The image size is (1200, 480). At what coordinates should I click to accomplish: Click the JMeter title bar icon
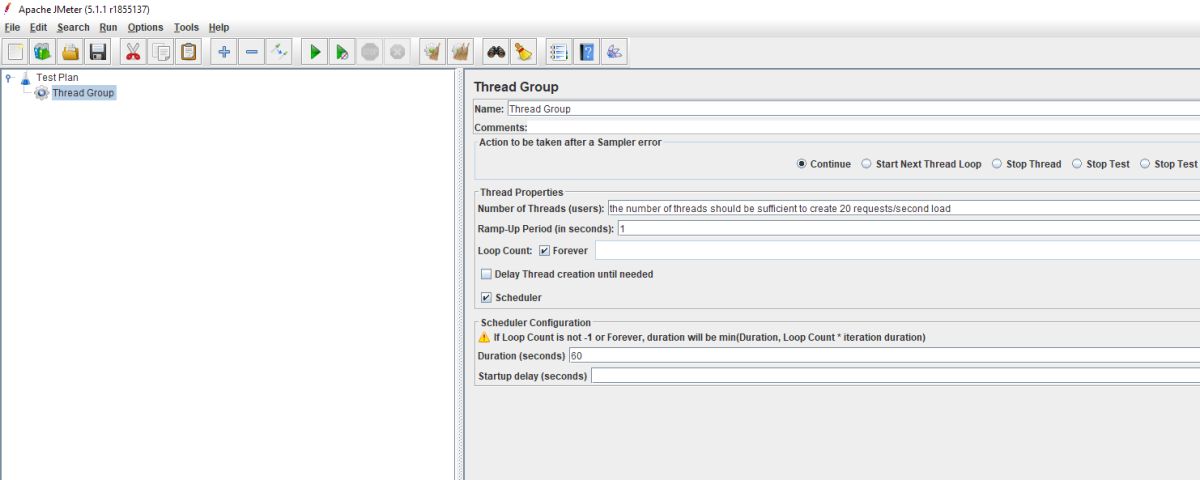8,8
